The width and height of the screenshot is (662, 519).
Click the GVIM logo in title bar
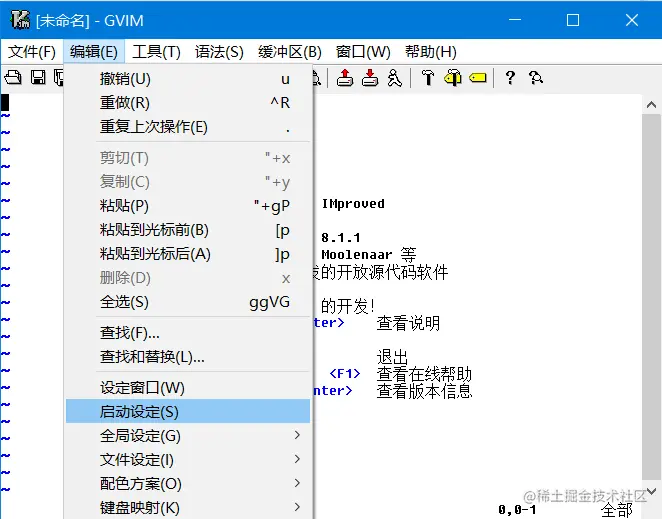20,20
